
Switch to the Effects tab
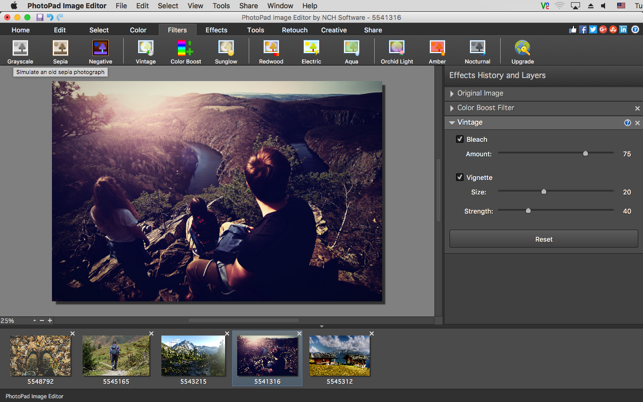point(216,30)
